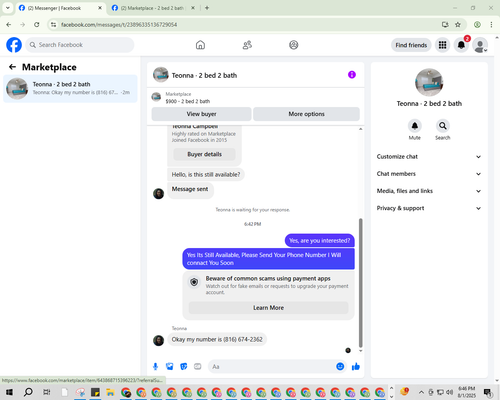
Task: Expand the Privacy & support section
Action: pos(429,208)
